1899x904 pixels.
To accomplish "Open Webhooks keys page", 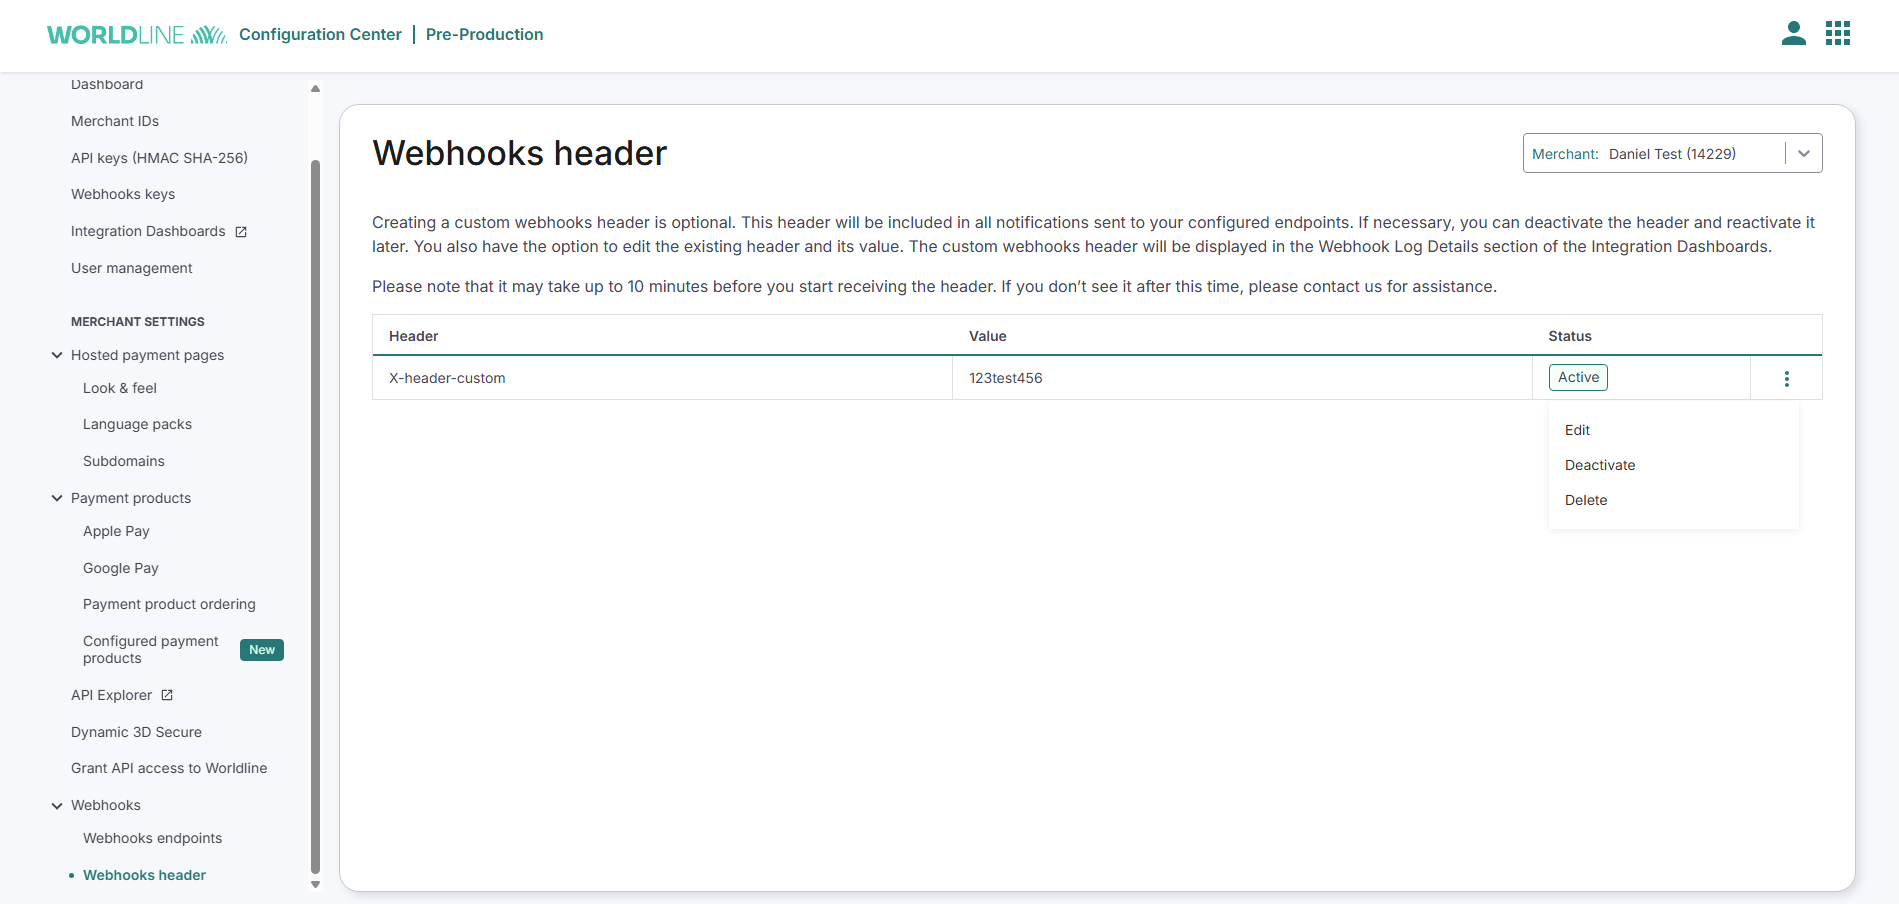I will pos(123,194).
